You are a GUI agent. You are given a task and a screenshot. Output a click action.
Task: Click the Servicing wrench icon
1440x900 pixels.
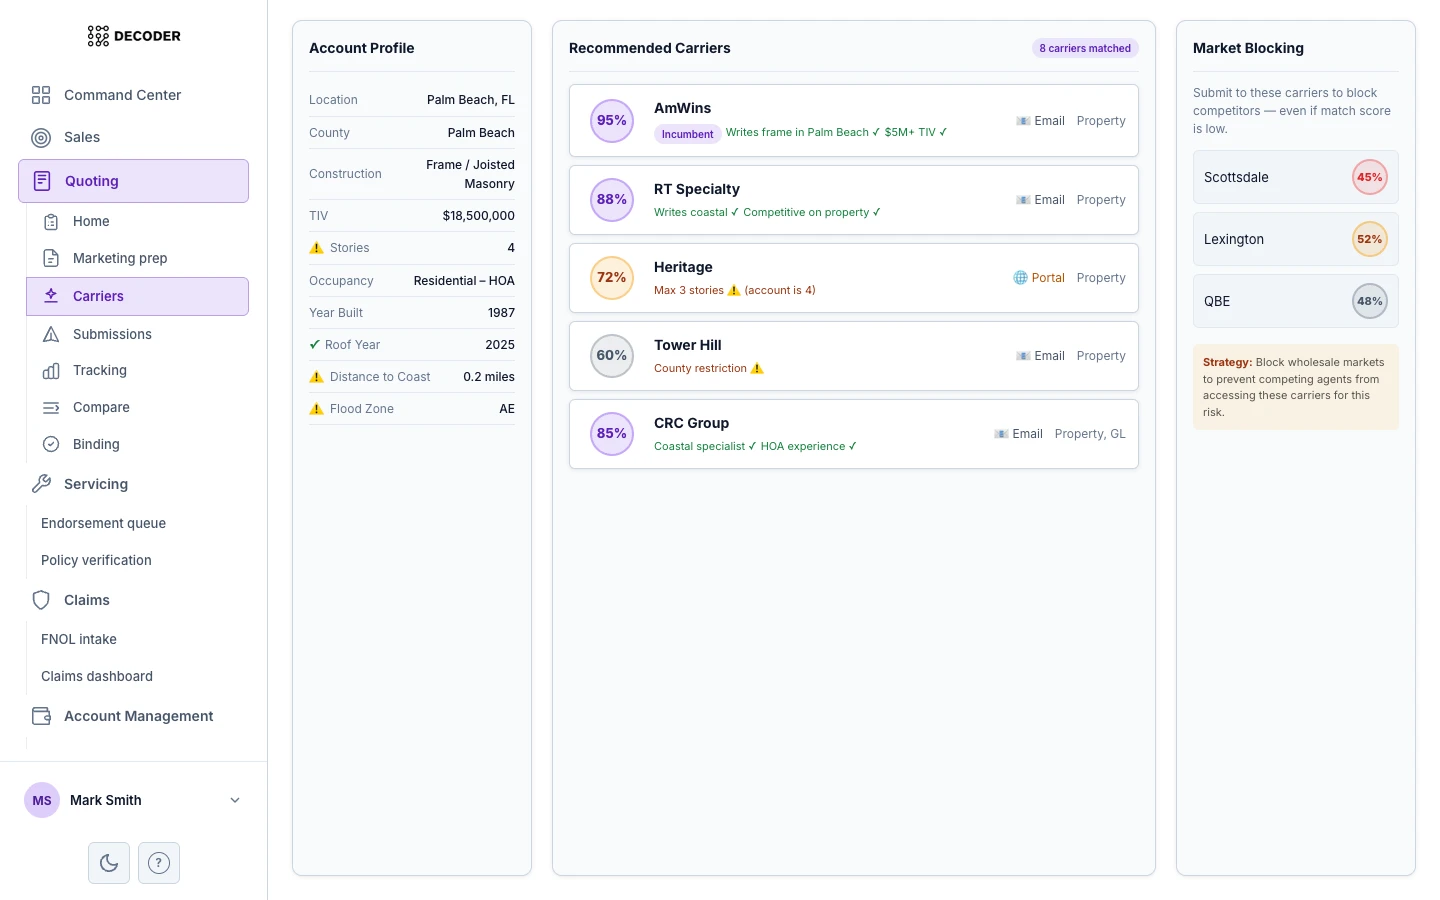(41, 484)
